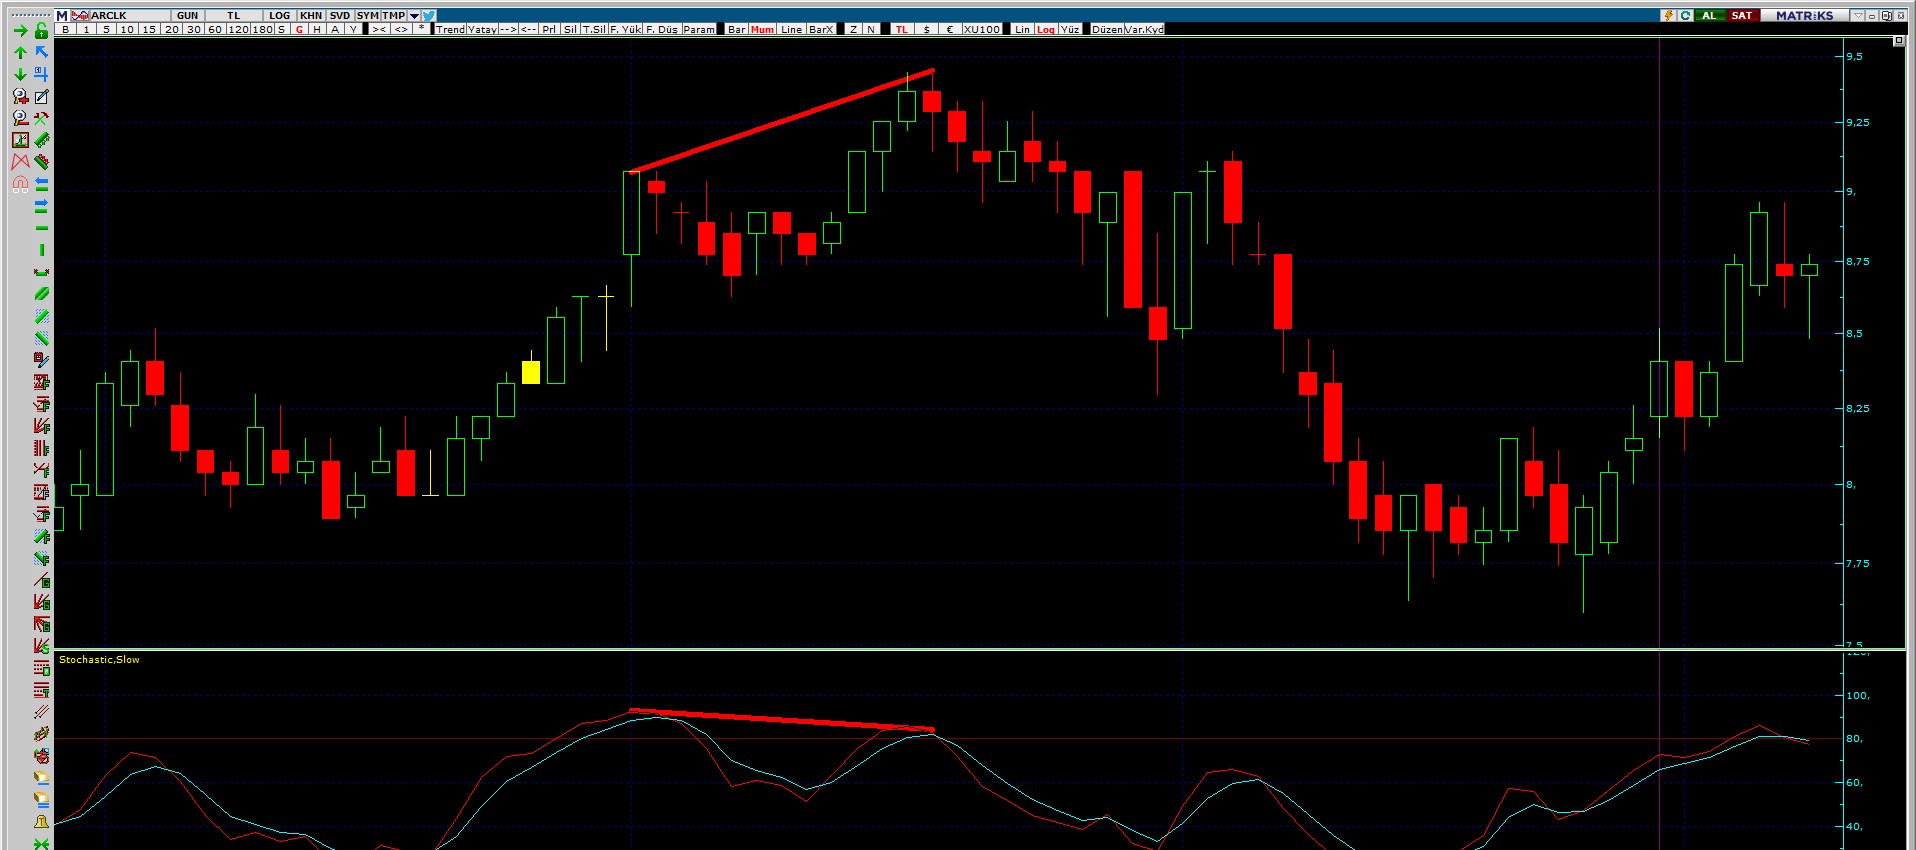Screen dimensions: 1916x850
Task: Open the TL currency selector in title bar
Action: (x=234, y=15)
